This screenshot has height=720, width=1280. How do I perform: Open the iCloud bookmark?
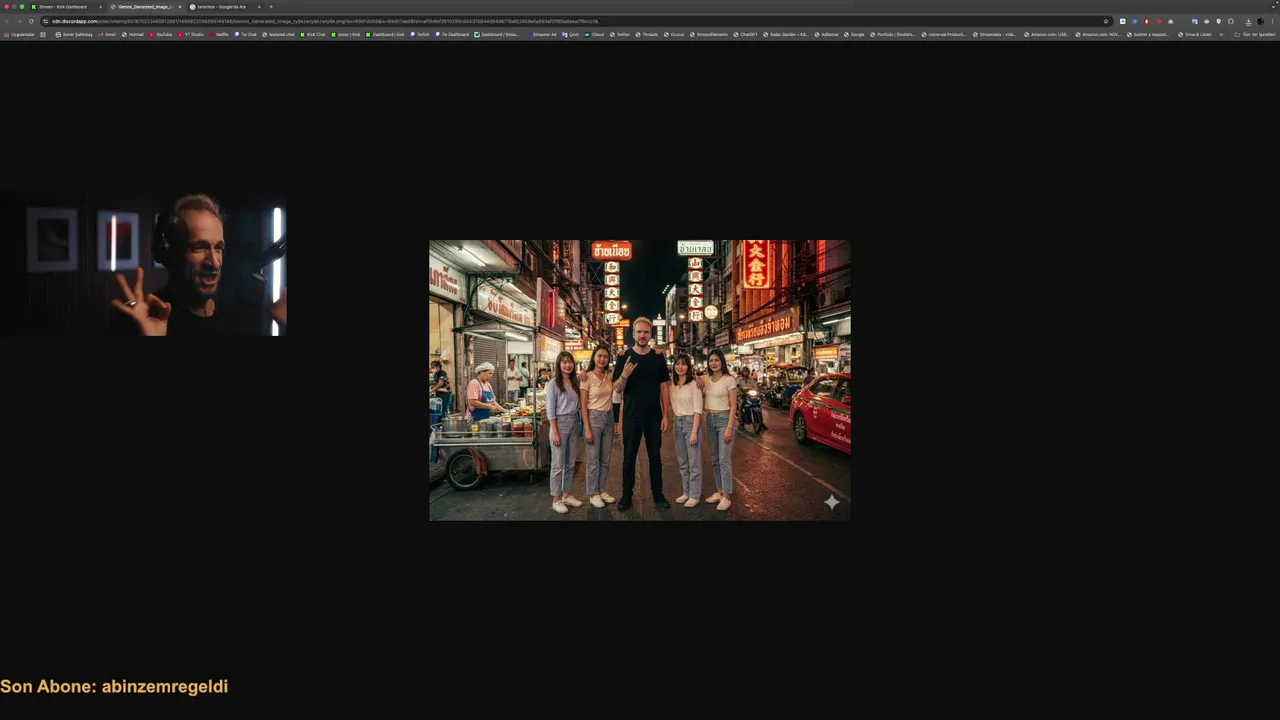[x=595, y=34]
